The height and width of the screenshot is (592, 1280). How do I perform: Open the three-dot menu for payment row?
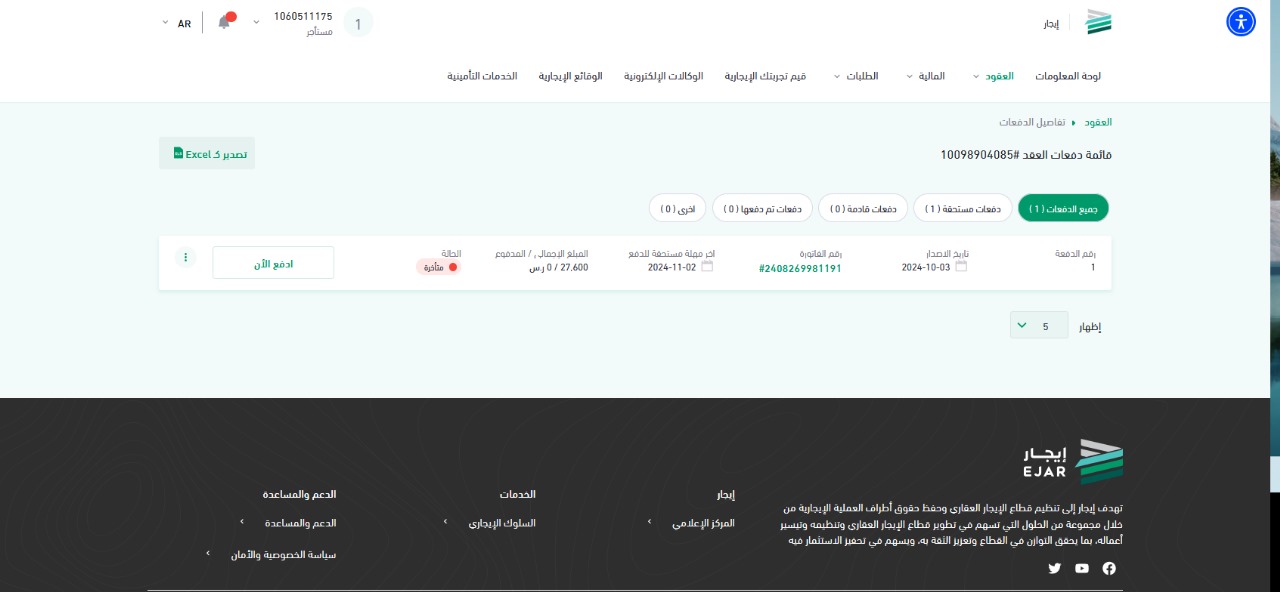[185, 258]
